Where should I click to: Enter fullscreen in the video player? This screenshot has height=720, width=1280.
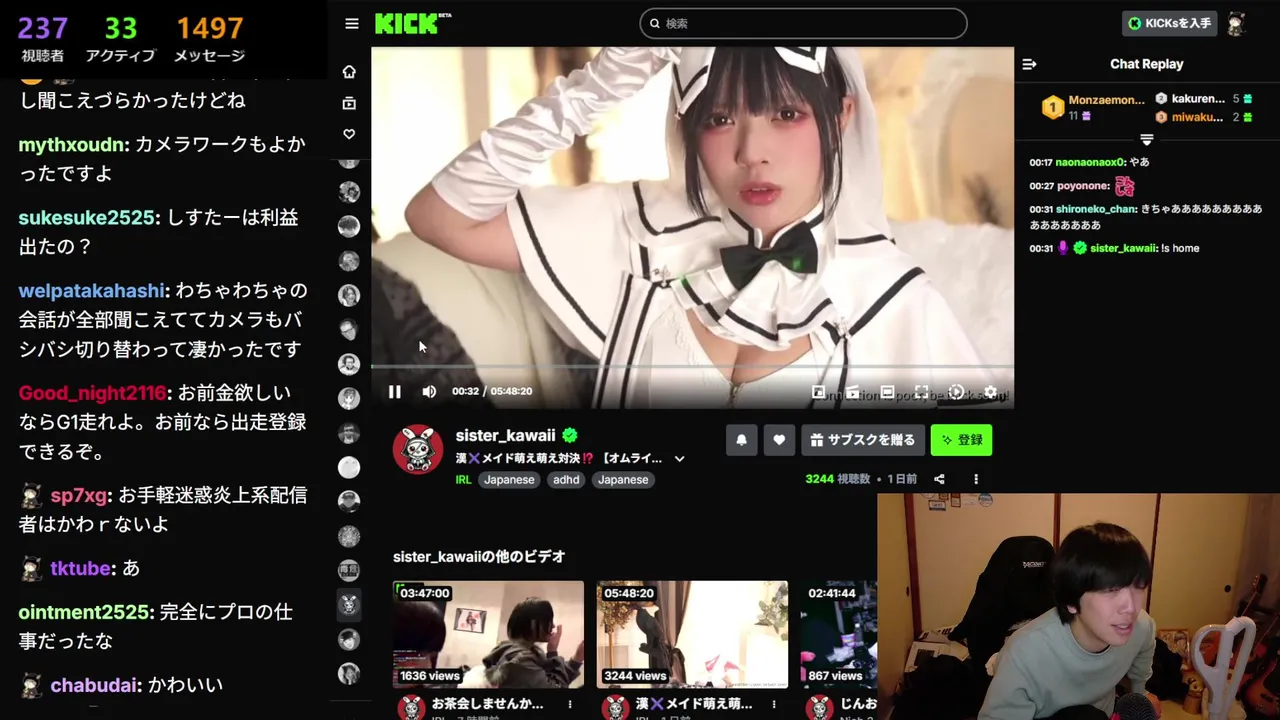point(922,392)
